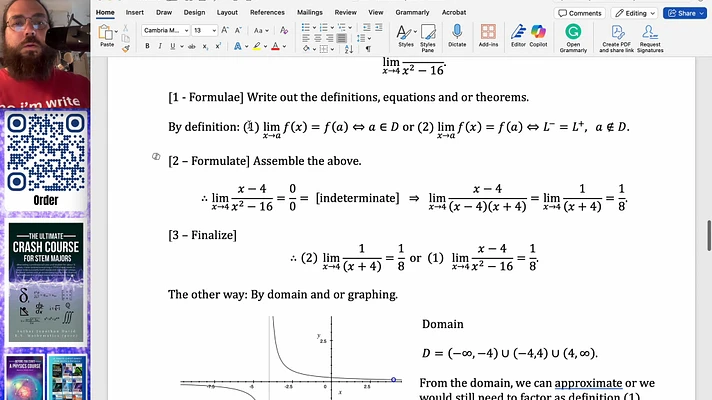This screenshot has width=712, height=400.
Task: Toggle Italic formatting
Action: point(160,46)
